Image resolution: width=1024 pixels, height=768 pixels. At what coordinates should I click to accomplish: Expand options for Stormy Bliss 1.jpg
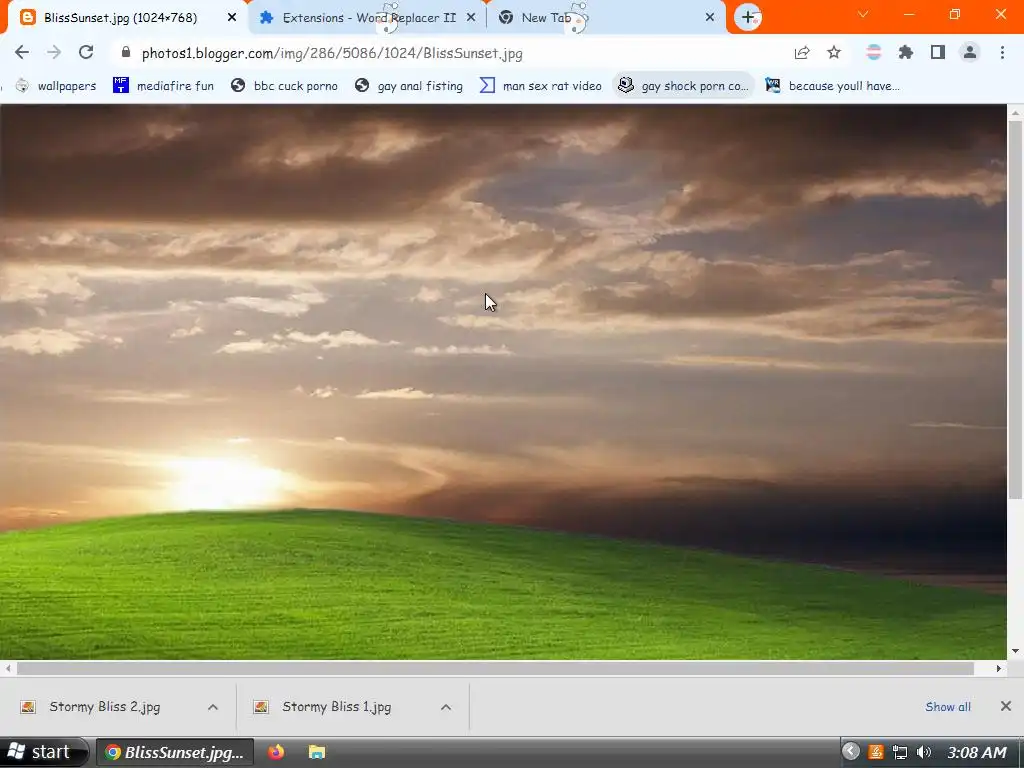pos(446,707)
